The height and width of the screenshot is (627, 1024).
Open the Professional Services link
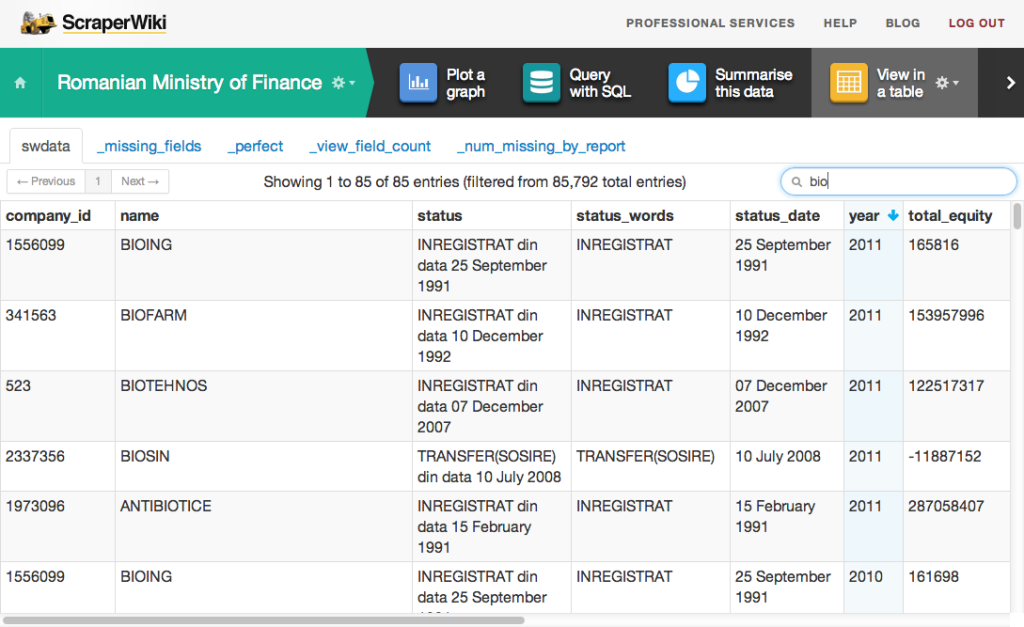coord(710,23)
